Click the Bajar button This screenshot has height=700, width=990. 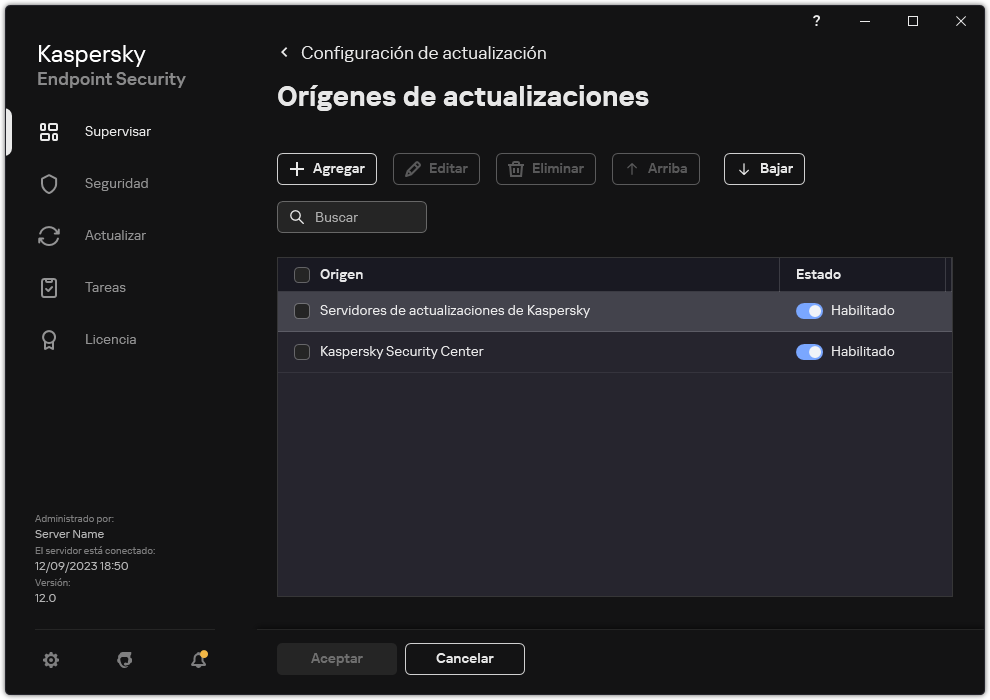(x=764, y=168)
